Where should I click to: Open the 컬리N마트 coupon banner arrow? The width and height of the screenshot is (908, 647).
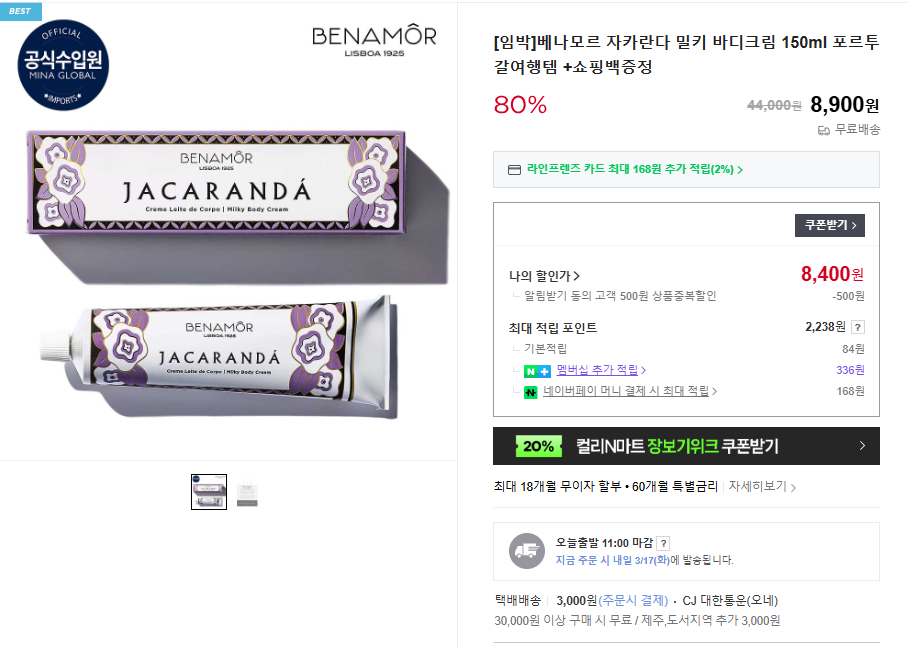[862, 445]
